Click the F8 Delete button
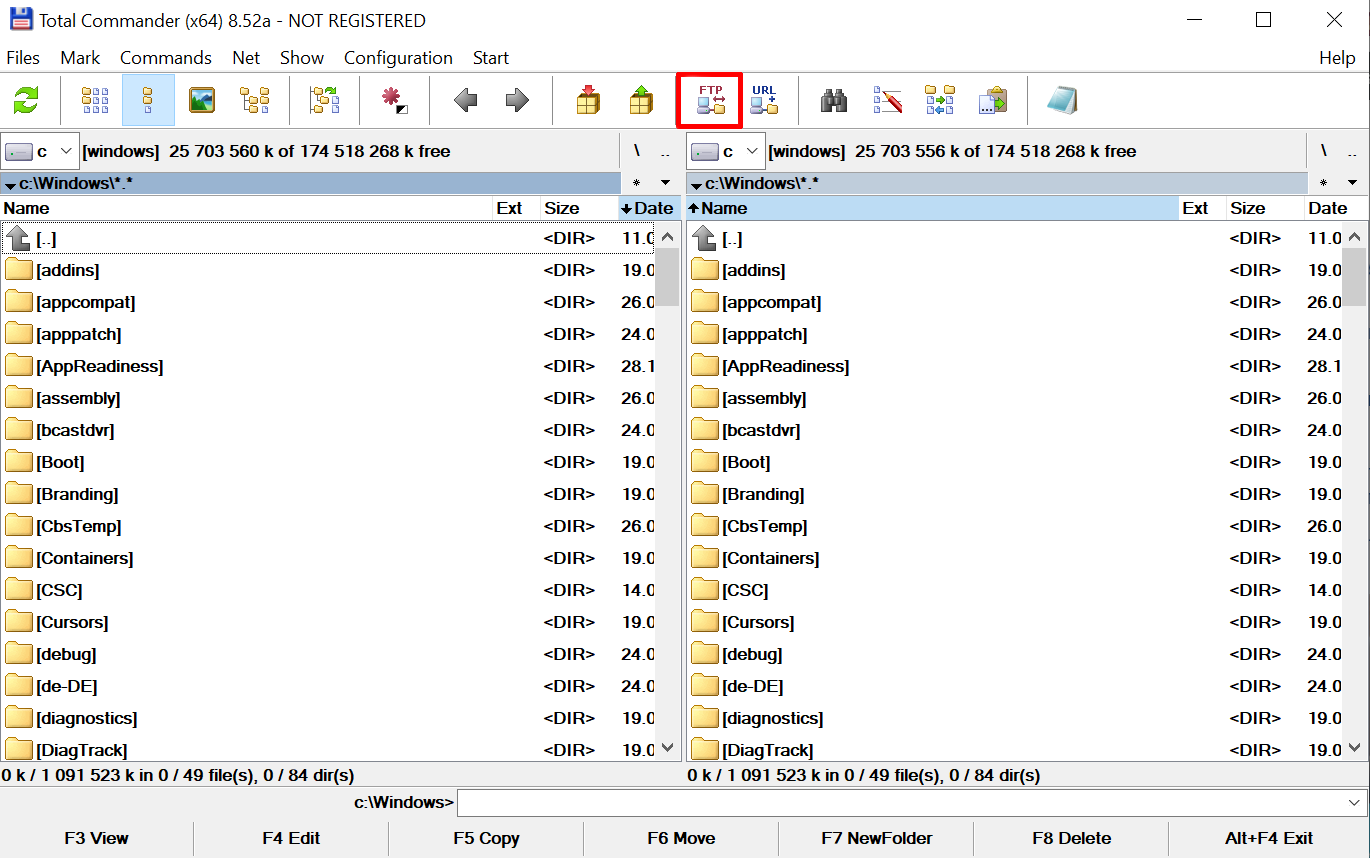Screen dimensions: 1370x858 (x=1071, y=838)
